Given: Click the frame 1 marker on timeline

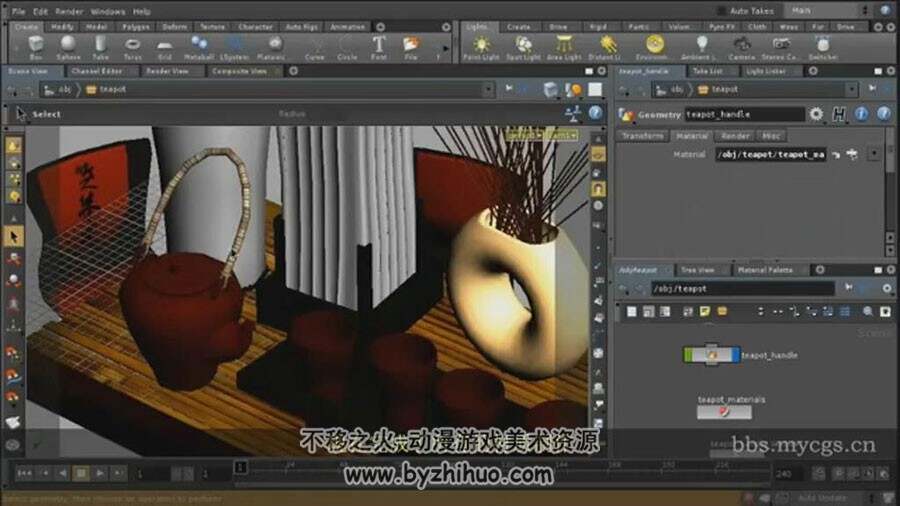Looking at the screenshot, I should coord(240,468).
